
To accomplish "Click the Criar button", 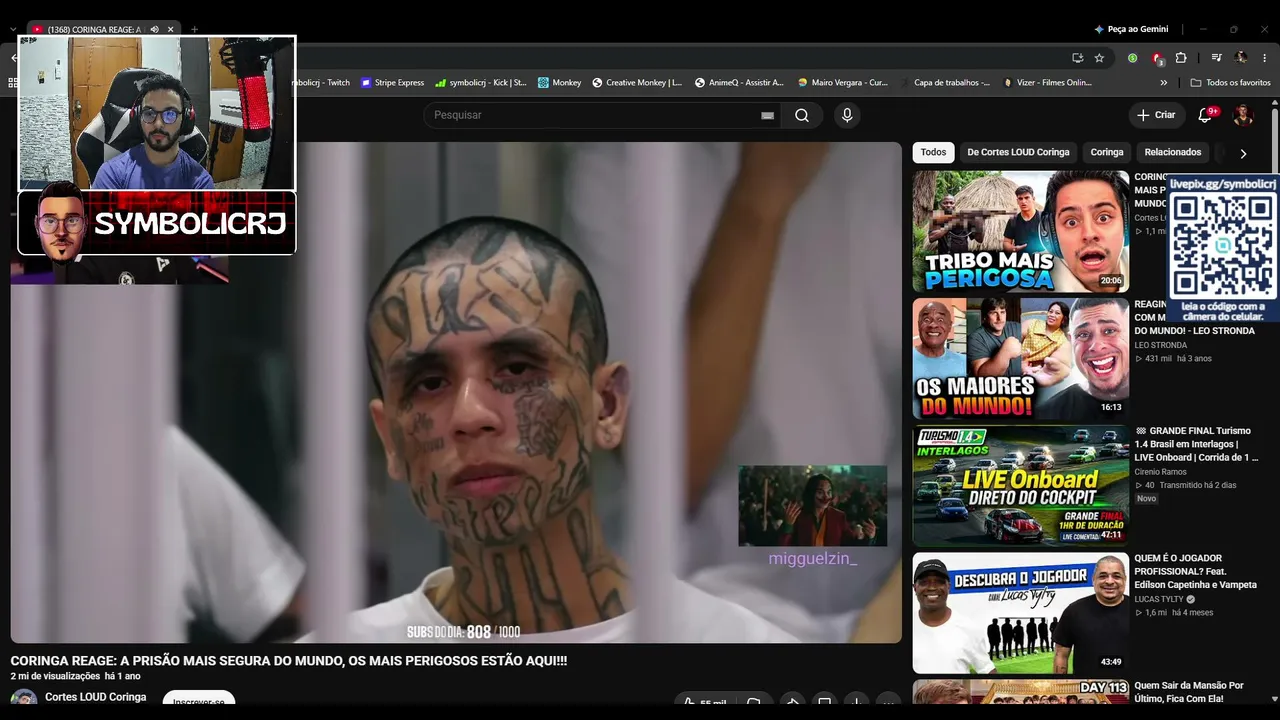I will click(1156, 115).
